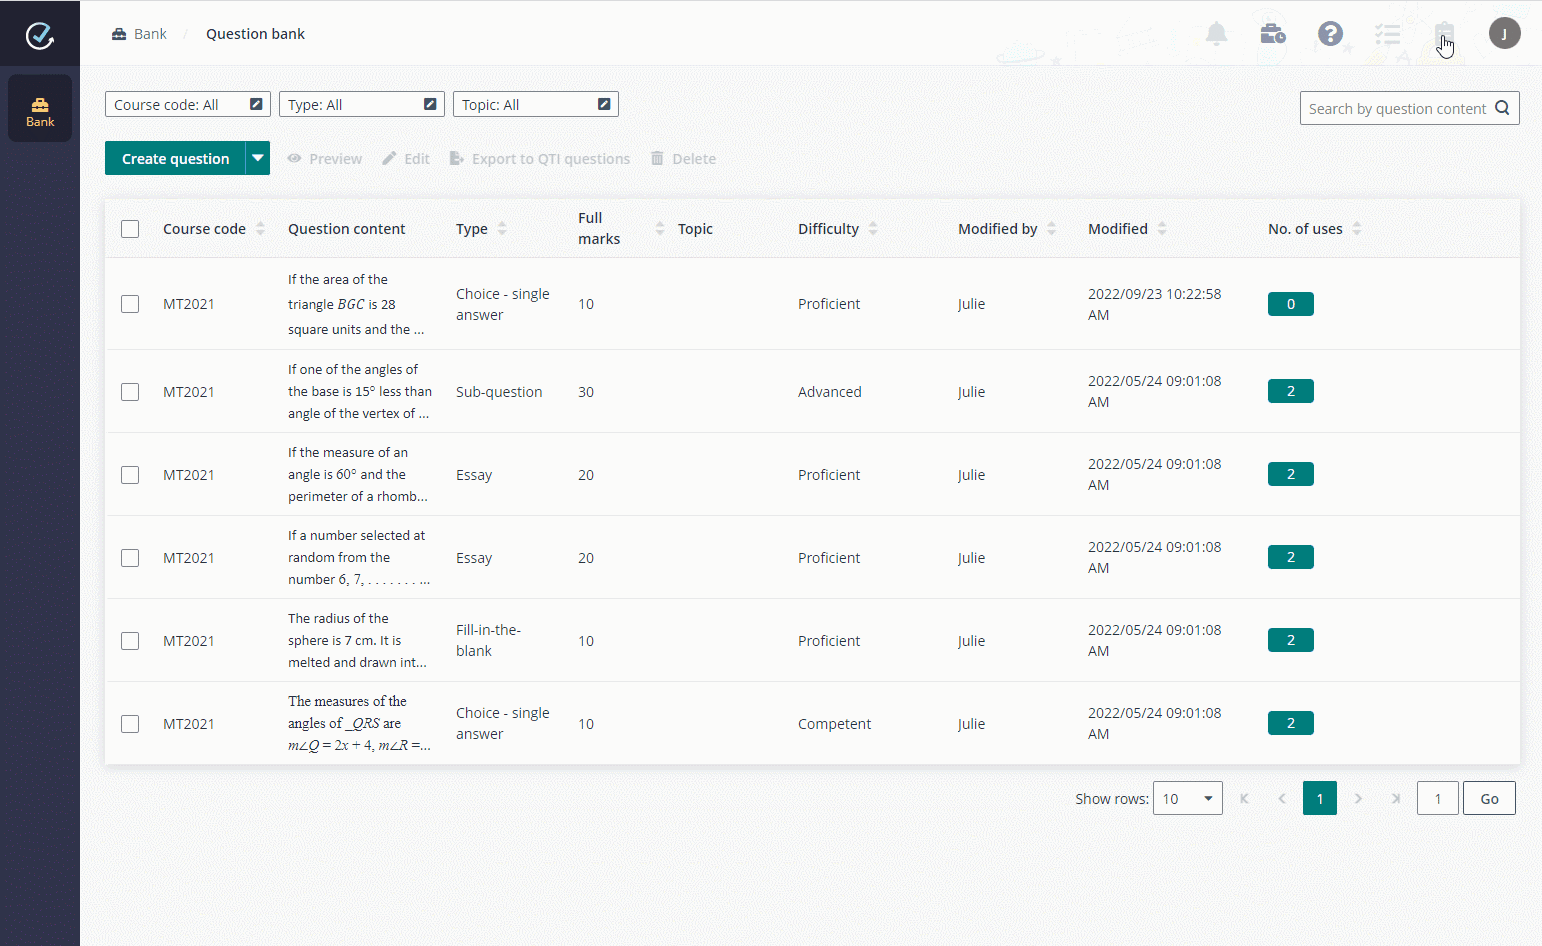The image size is (1542, 946).
Task: Open the help question mark icon
Action: [1330, 34]
